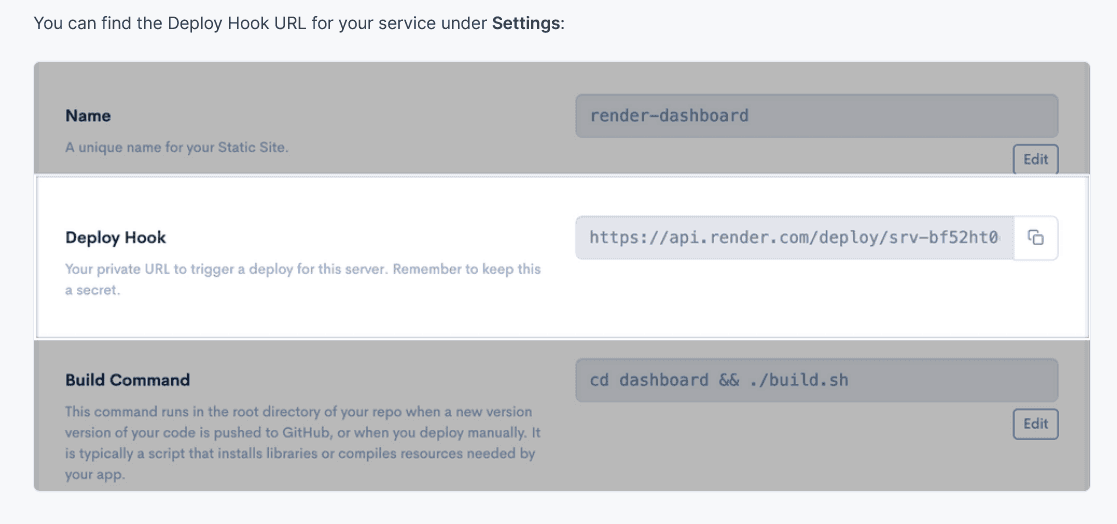The image size is (1117, 524).
Task: Click the 'You can find the Deploy Hook' sentence
Action: (x=299, y=22)
